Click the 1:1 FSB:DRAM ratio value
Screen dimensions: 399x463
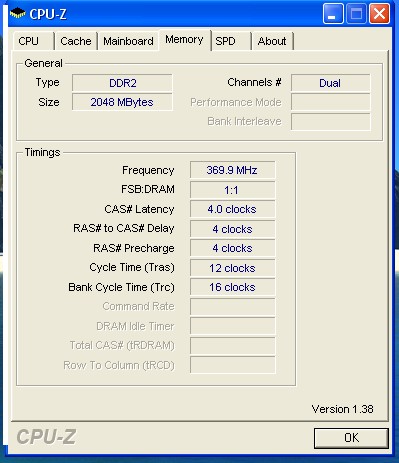(232, 190)
